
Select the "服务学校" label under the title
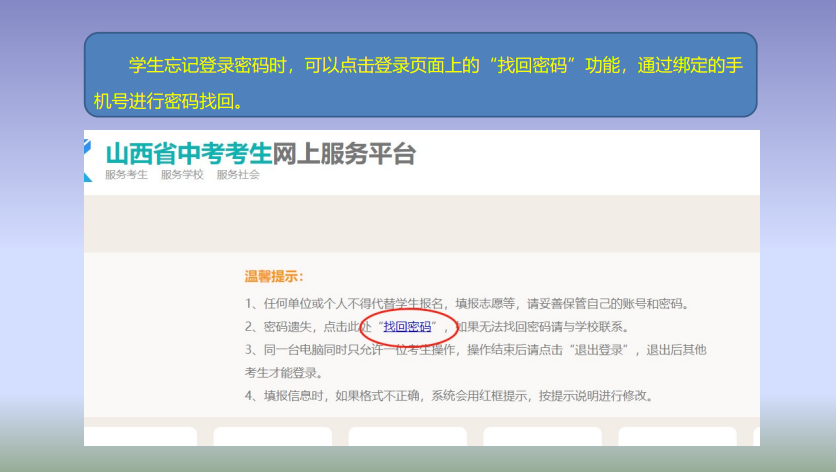pos(182,175)
